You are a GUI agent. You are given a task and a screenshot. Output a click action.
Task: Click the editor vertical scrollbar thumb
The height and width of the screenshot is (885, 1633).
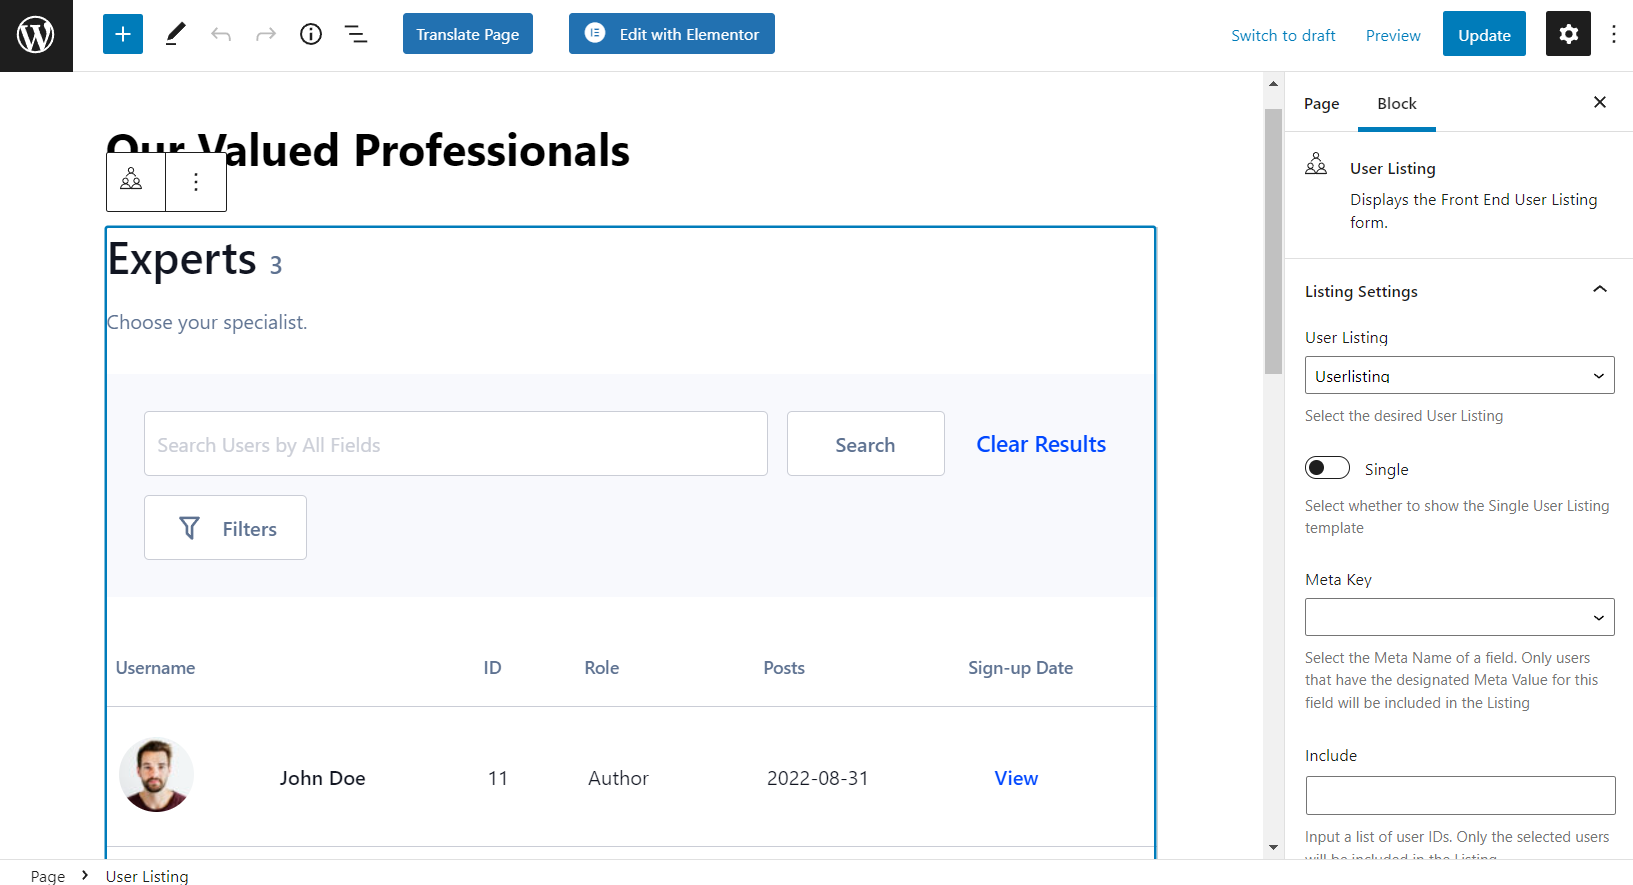coord(1273,240)
